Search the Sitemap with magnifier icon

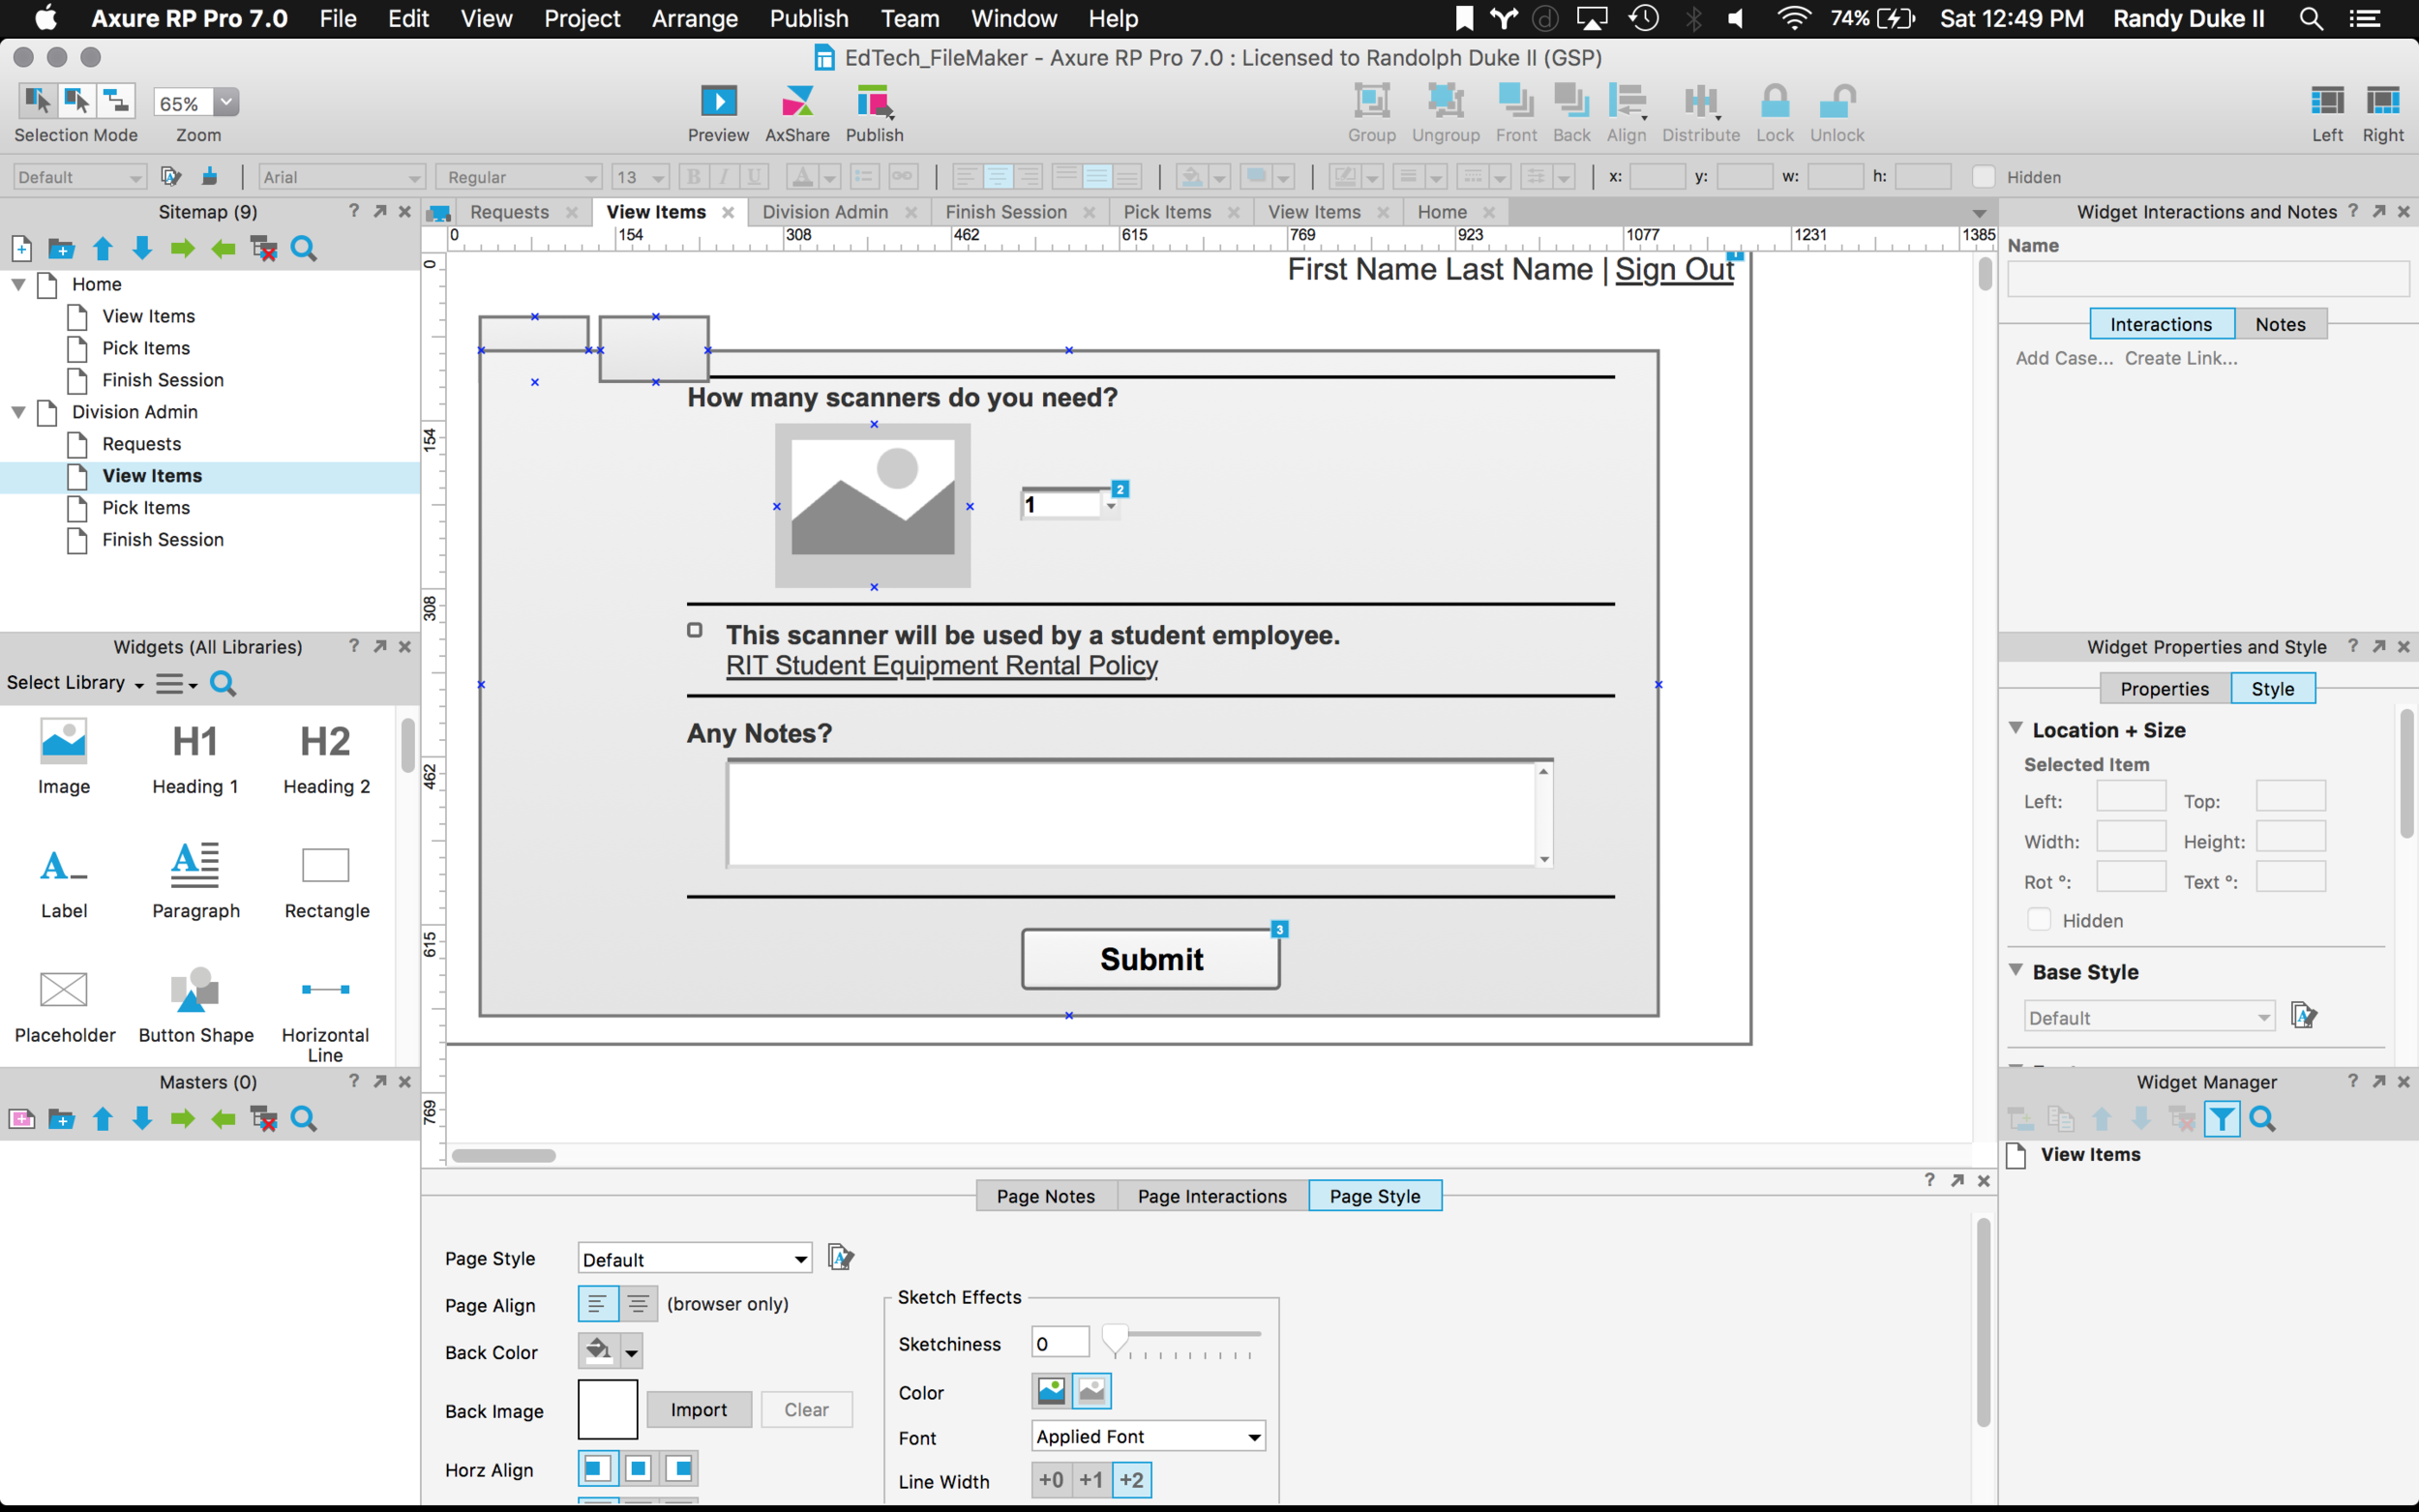pyautogui.click(x=304, y=248)
